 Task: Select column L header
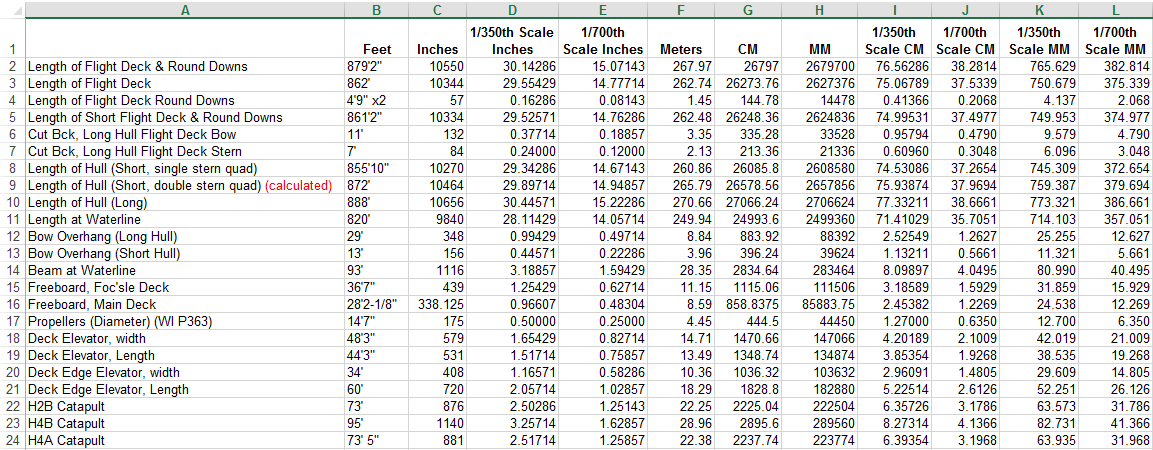[x=1115, y=10]
